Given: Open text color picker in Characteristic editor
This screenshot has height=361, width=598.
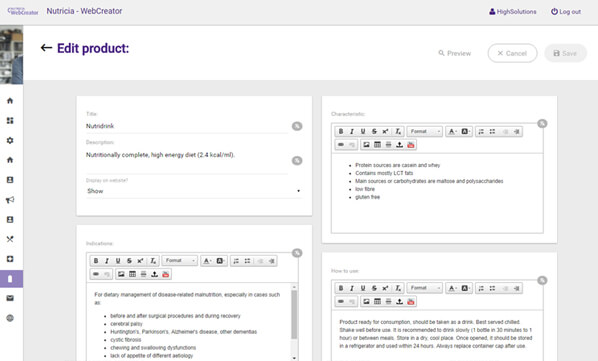Looking at the screenshot, I should [452, 132].
